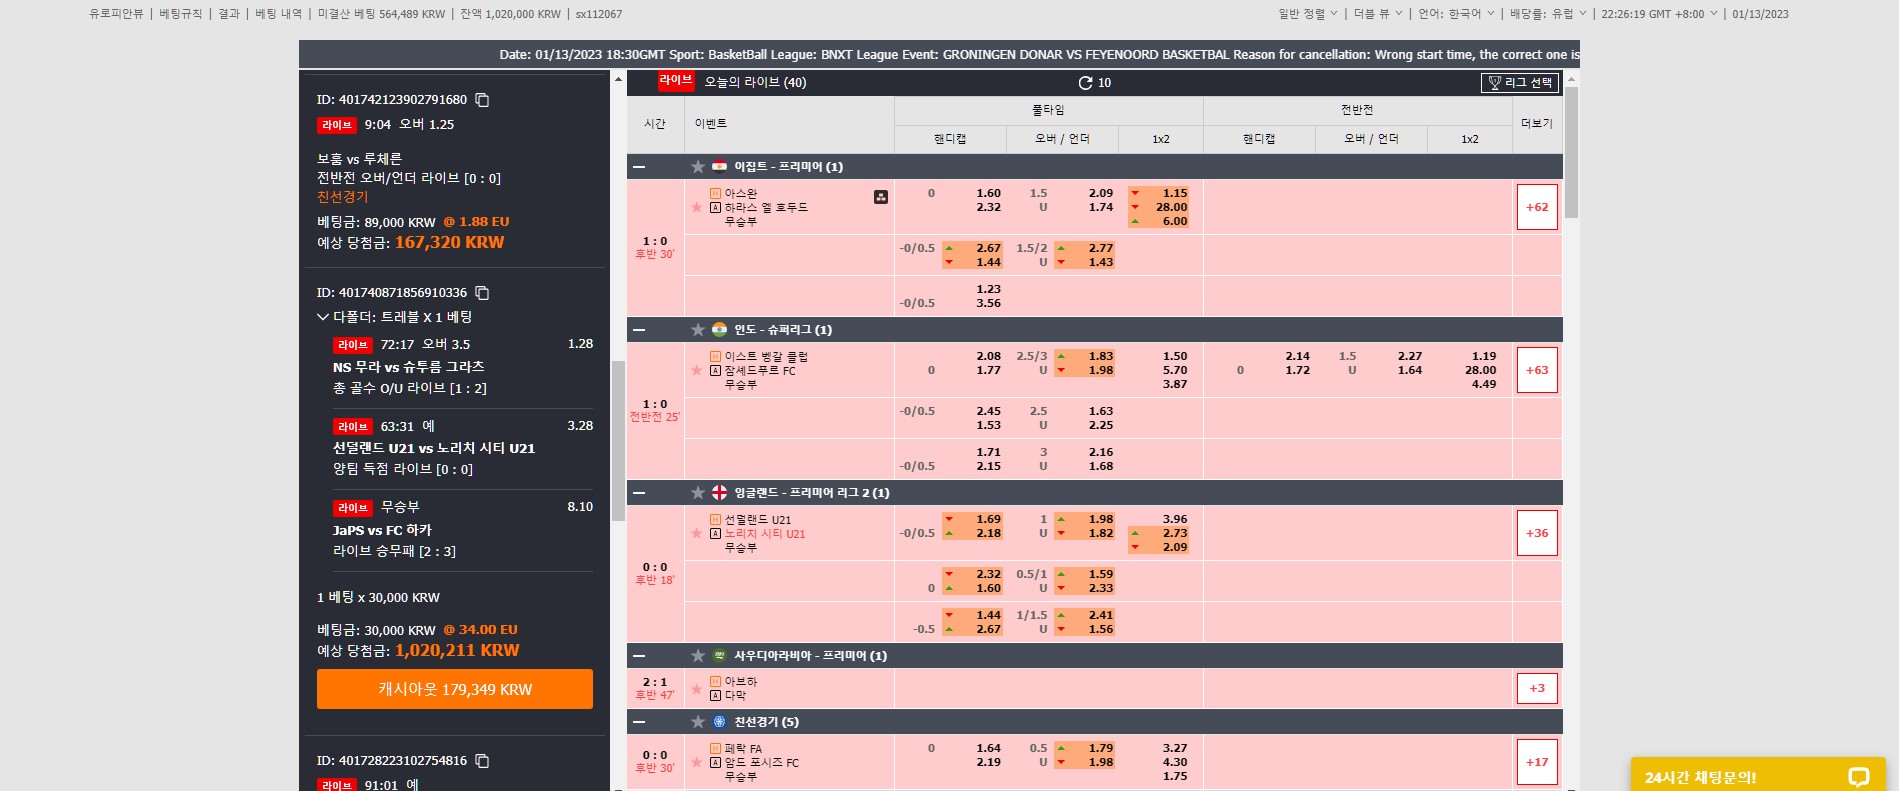Screen dimensions: 1899x791
Task: Open the +62 more markets button
Action: click(x=1537, y=207)
